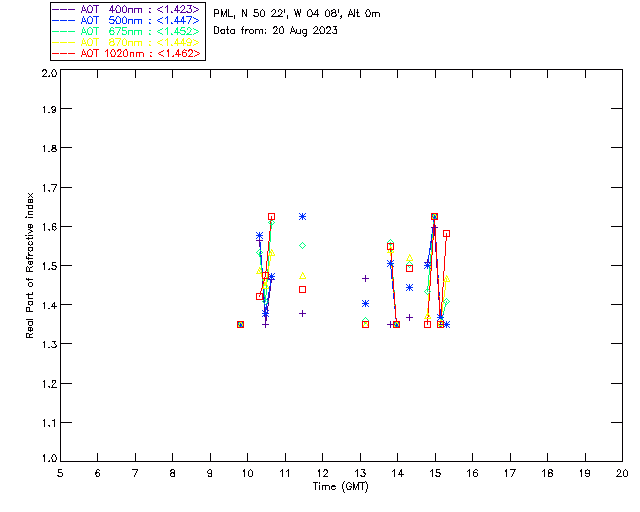
Task: Click the AOT 1020nm legend entry
Action: (126, 53)
